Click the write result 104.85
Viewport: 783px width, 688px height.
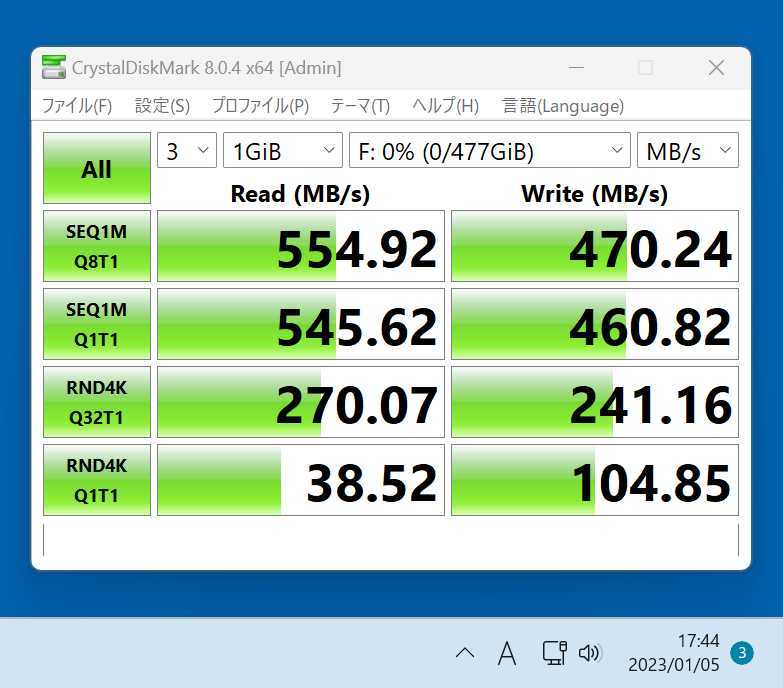point(595,480)
